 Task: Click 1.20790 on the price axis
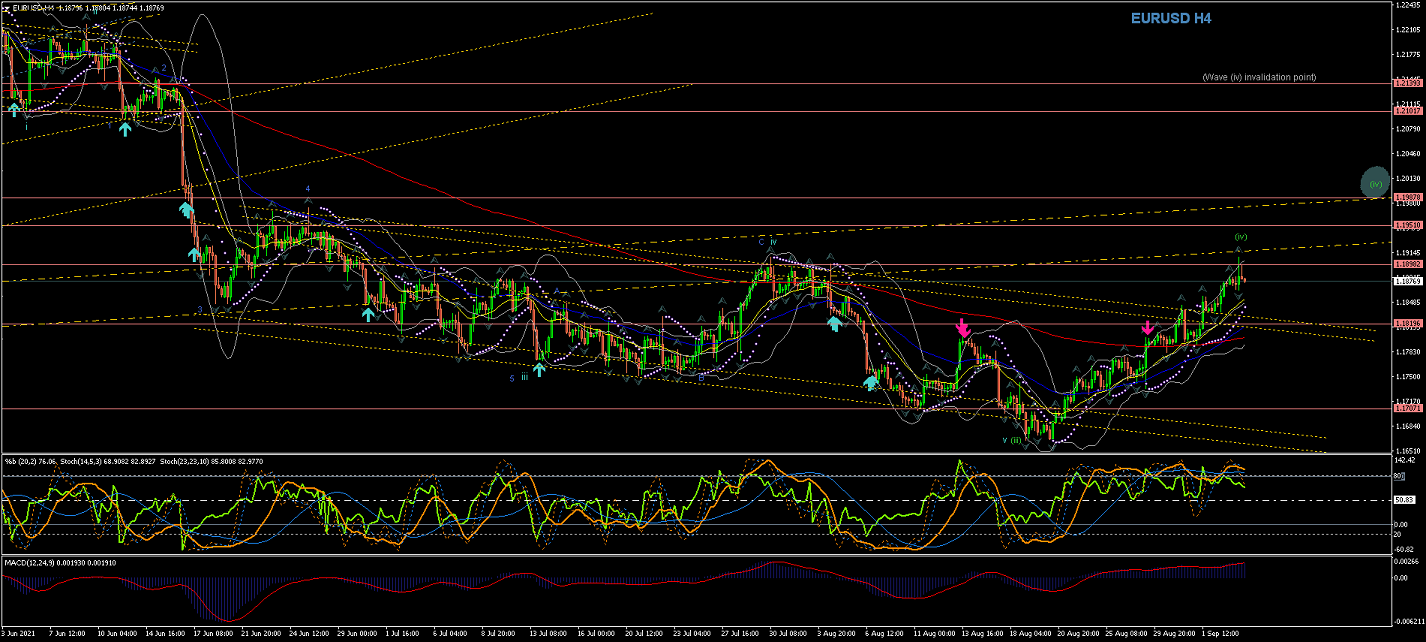[x=1408, y=128]
